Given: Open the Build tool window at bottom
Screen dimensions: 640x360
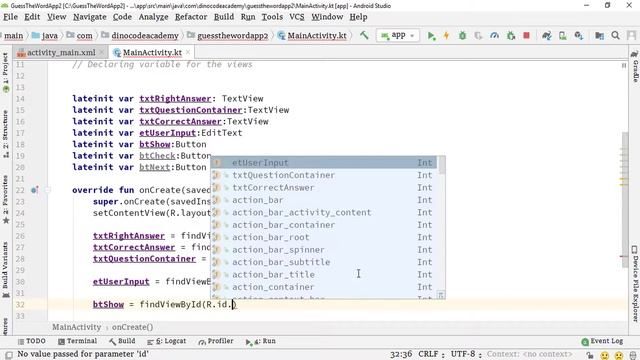Looking at the screenshot, I should point(122,341).
